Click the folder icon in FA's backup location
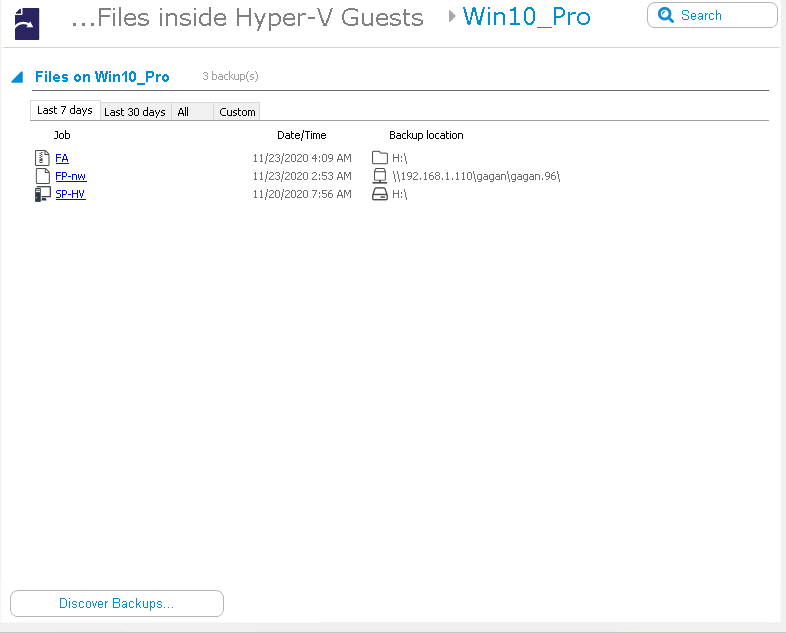 click(x=379, y=158)
